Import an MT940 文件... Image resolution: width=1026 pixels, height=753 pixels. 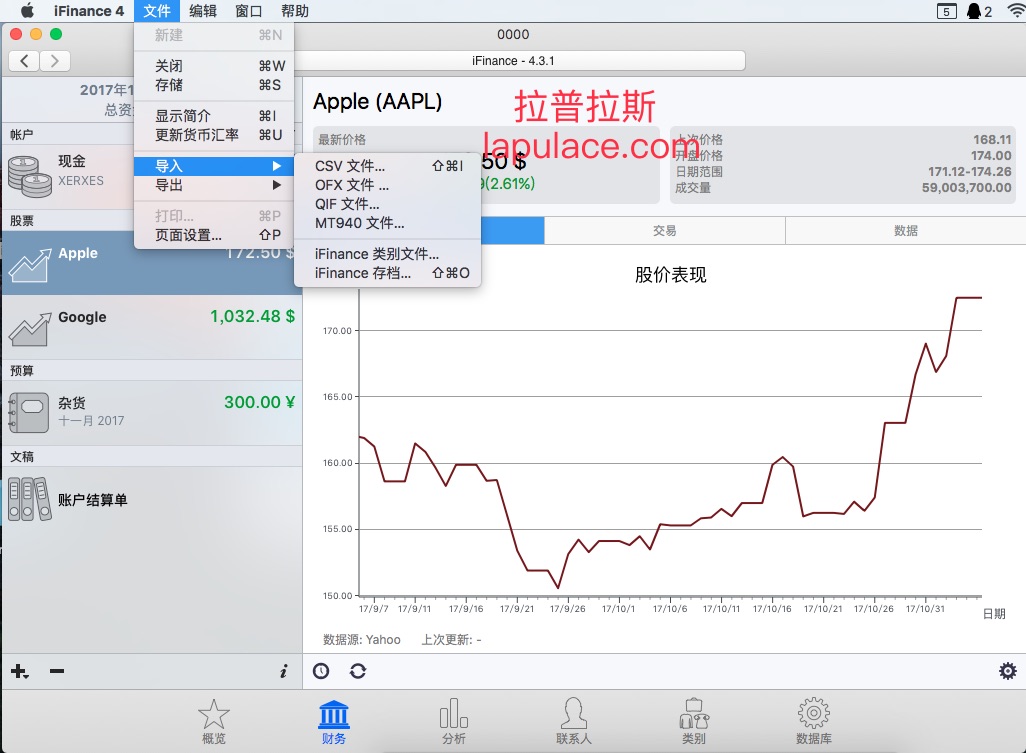(x=387, y=223)
